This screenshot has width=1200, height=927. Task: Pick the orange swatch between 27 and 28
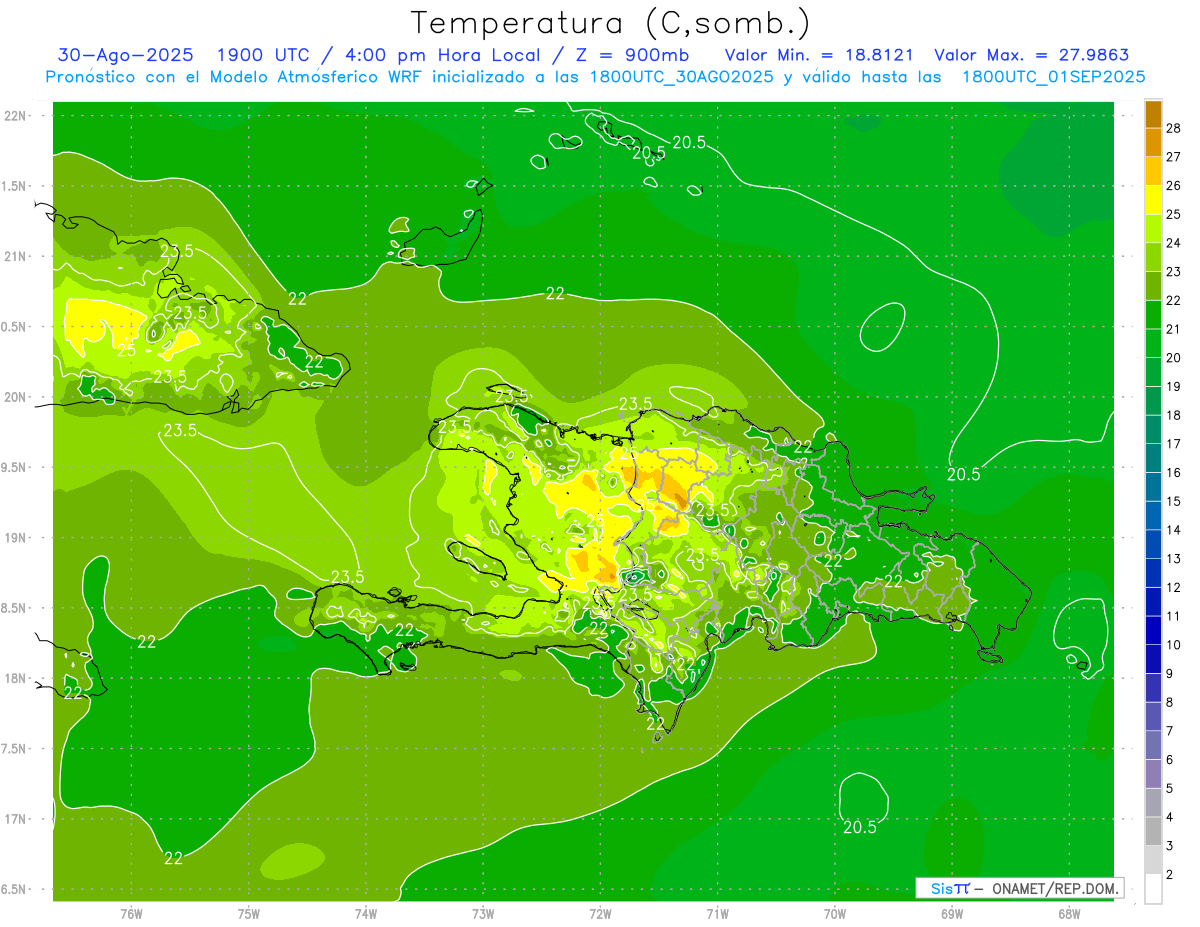1154,142
